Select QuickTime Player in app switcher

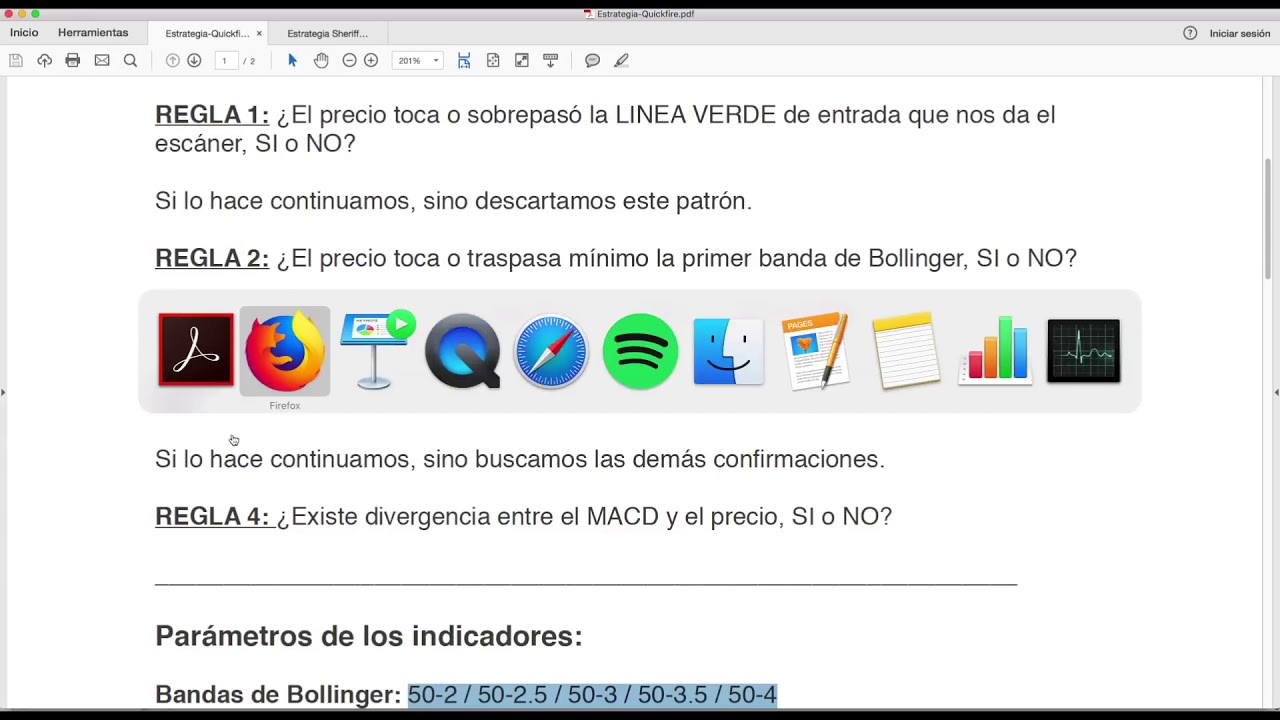pyautogui.click(x=462, y=350)
